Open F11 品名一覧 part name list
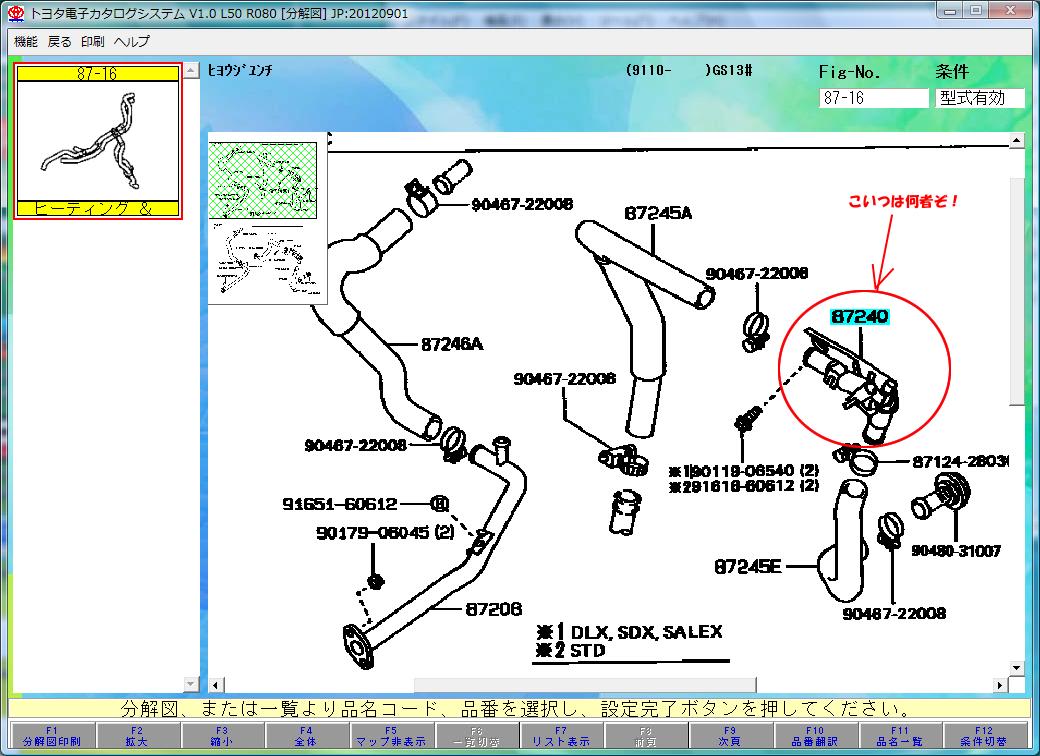The image size is (1040, 756). coord(897,737)
